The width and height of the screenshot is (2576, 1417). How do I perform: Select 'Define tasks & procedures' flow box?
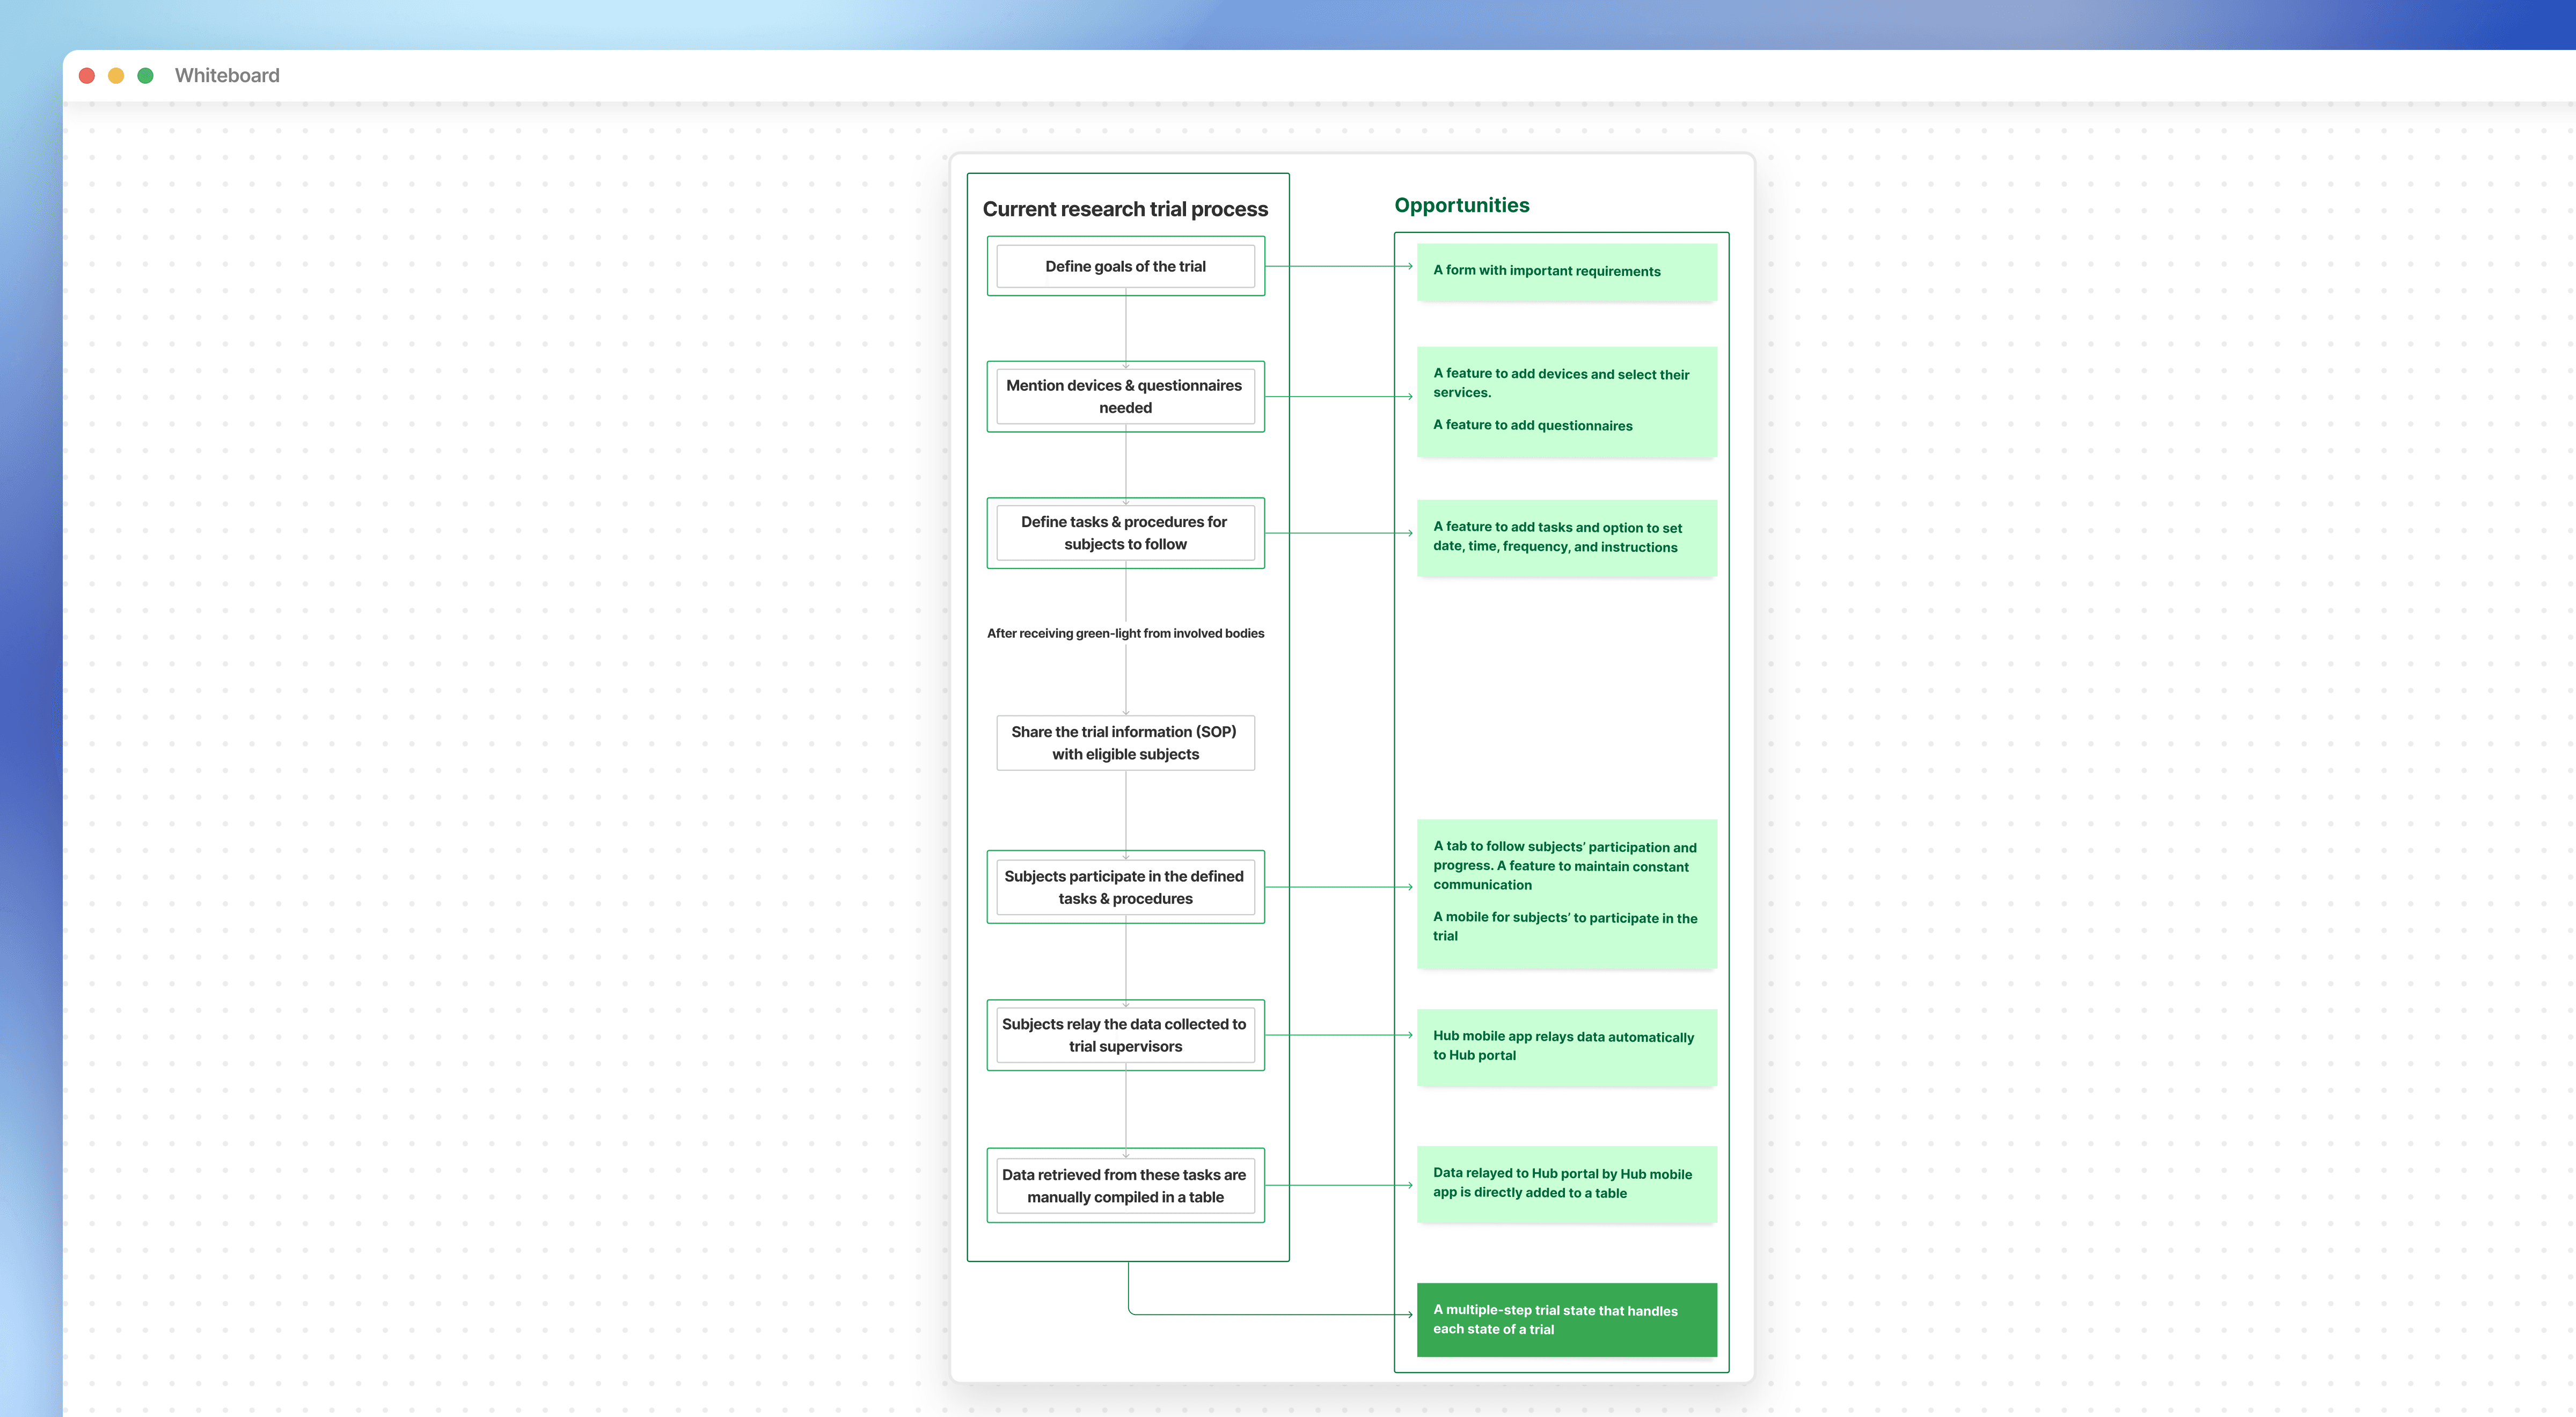pos(1125,533)
